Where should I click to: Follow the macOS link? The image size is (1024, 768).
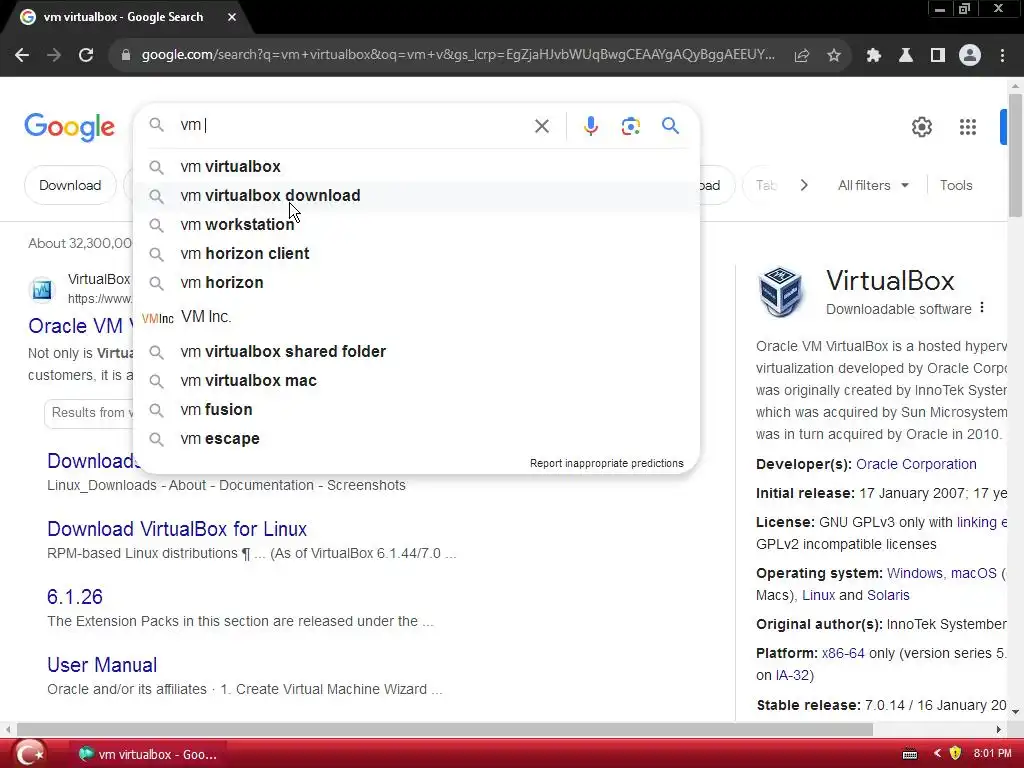[974, 573]
